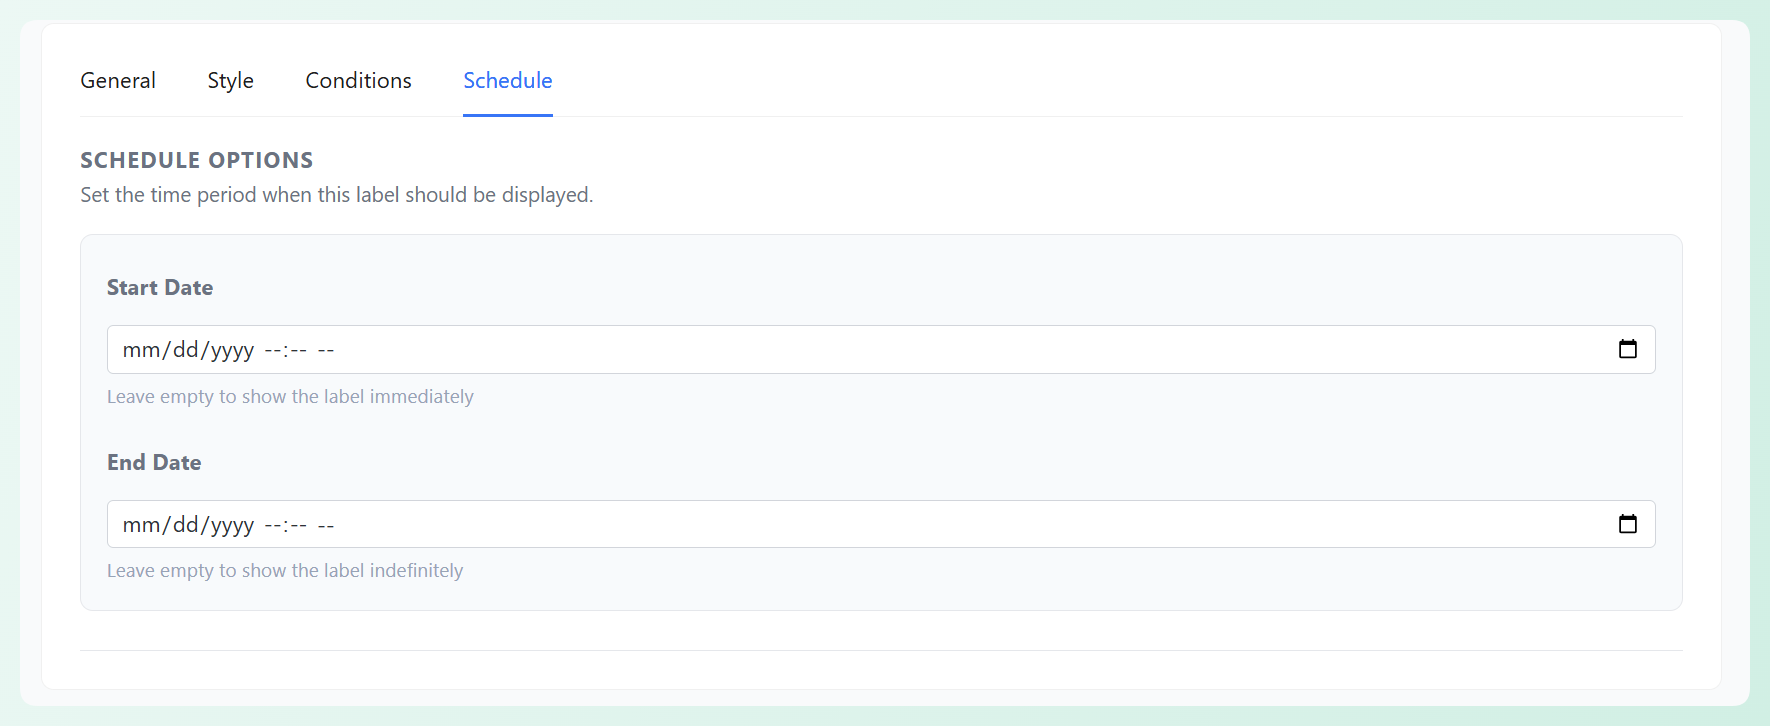Select the day segment in Start Date
The height and width of the screenshot is (726, 1770).
tap(185, 350)
